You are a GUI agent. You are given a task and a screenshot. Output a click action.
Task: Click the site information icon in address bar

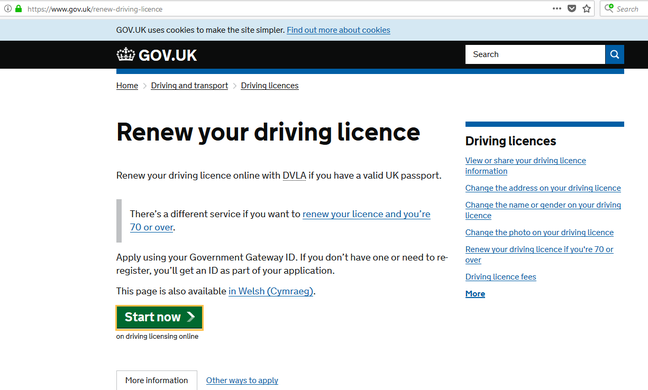pos(7,8)
